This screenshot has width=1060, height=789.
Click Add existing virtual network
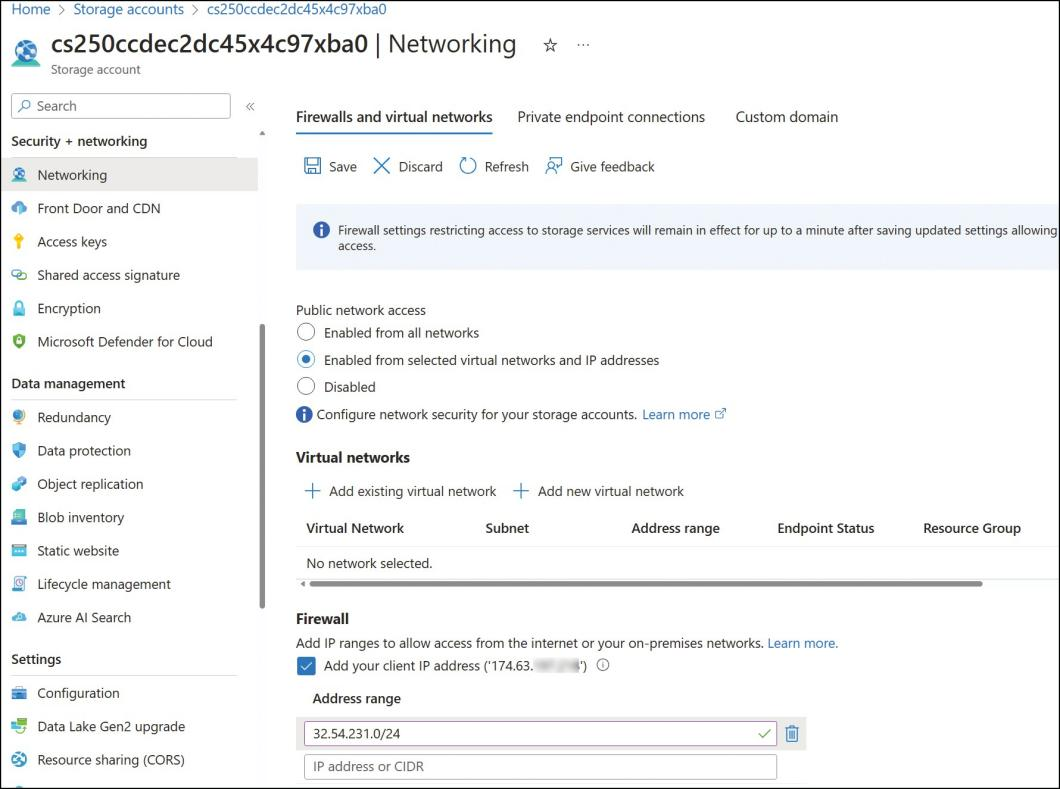pyautogui.click(x=401, y=492)
